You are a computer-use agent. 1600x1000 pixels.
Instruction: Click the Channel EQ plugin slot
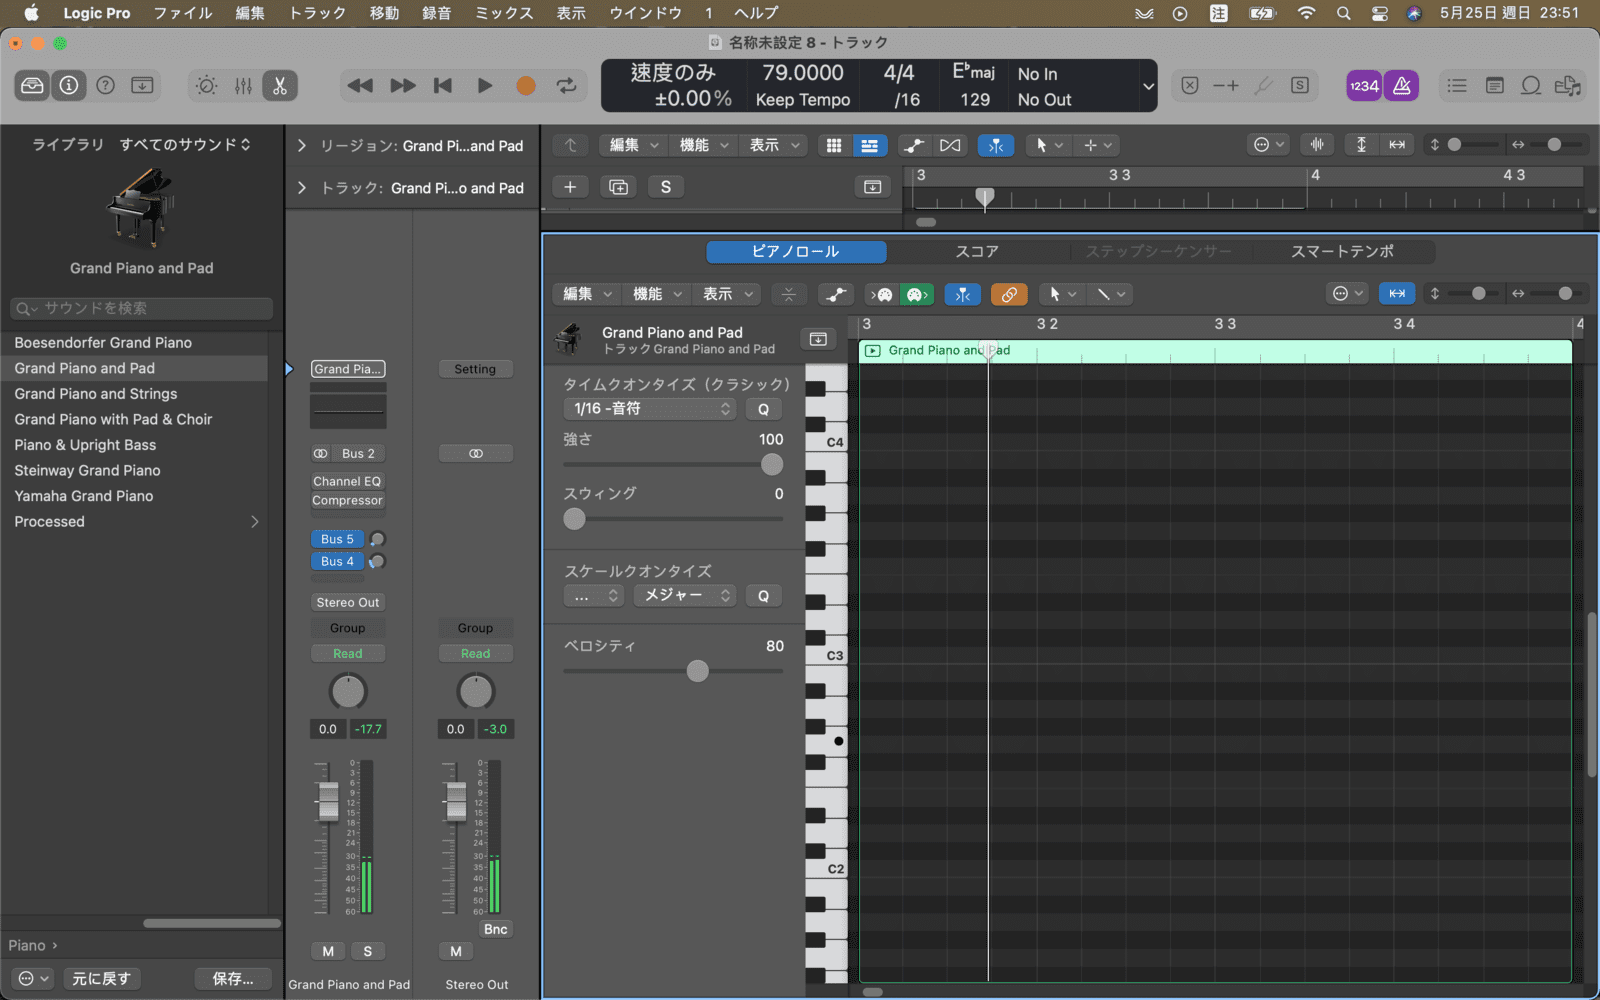coord(347,482)
